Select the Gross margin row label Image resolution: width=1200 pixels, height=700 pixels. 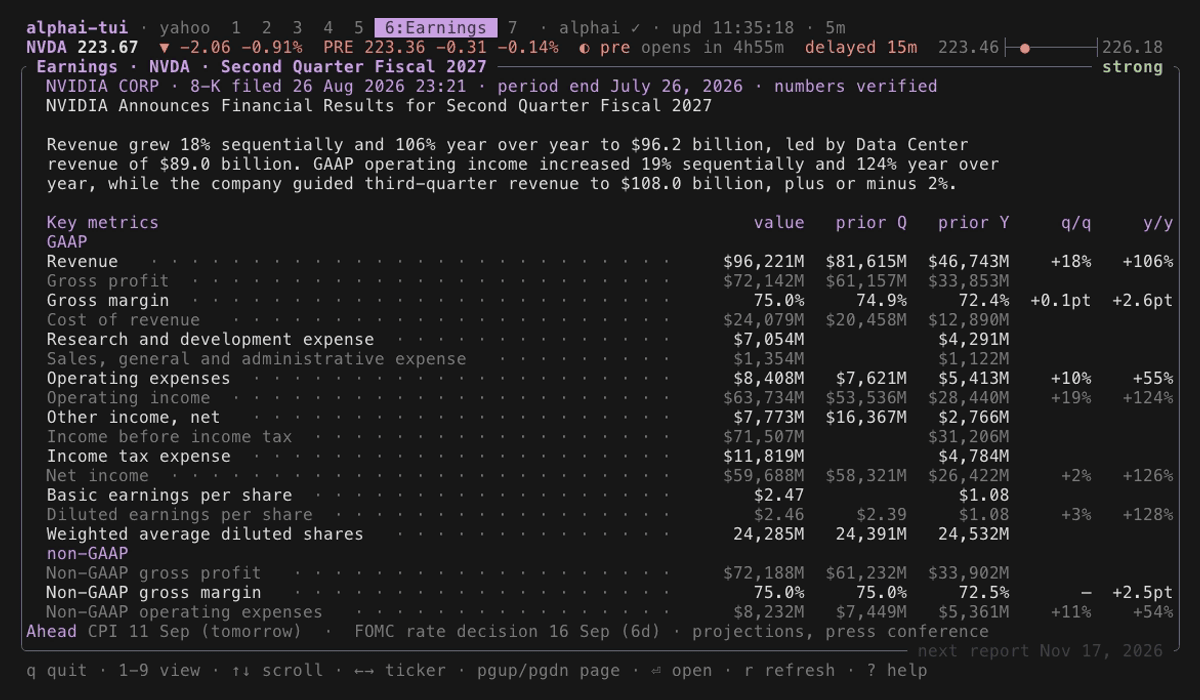tap(108, 301)
